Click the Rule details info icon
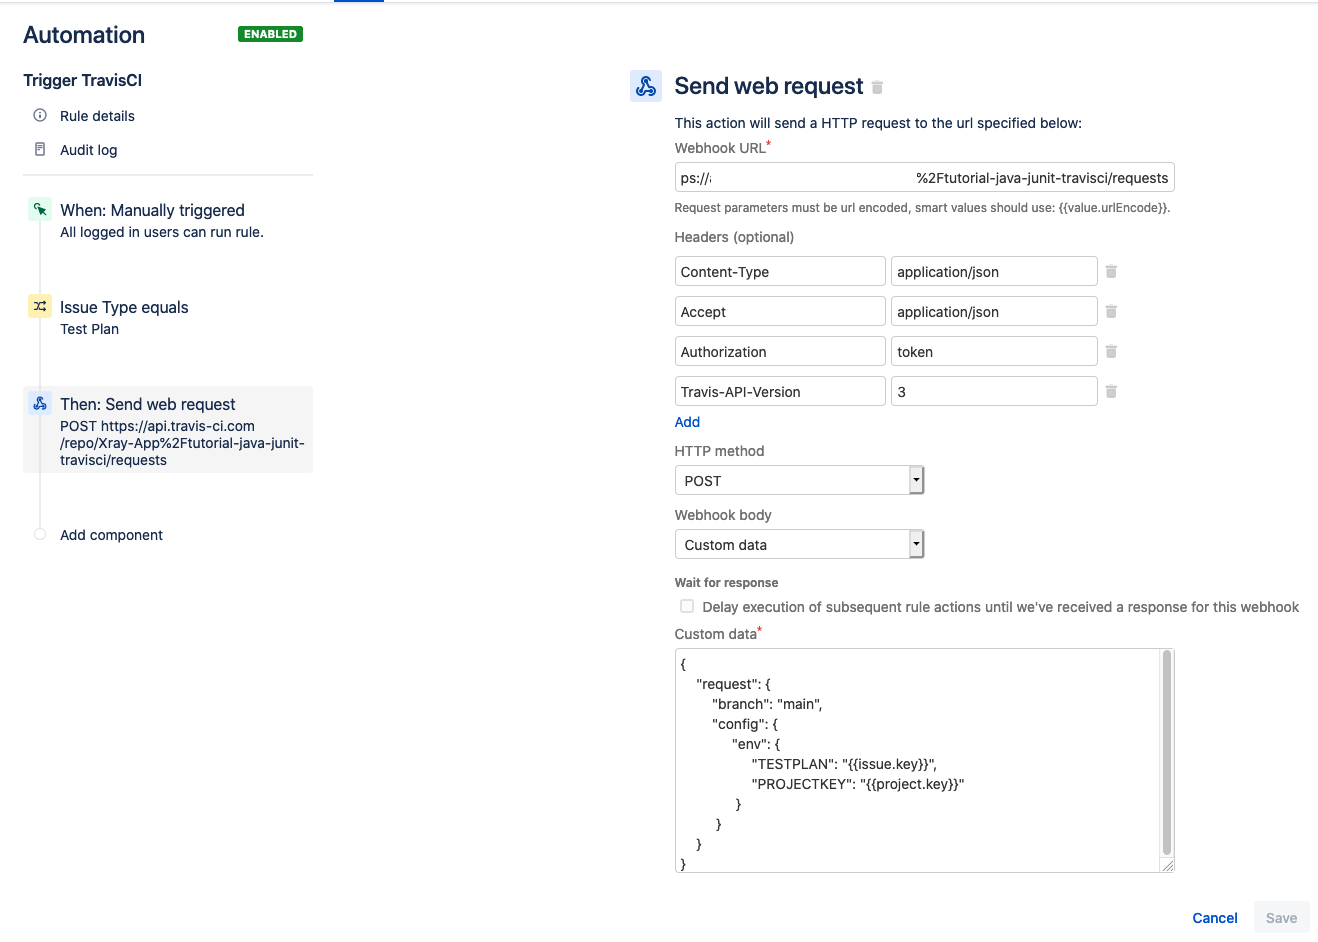Viewport: 1318px width, 942px height. [40, 115]
